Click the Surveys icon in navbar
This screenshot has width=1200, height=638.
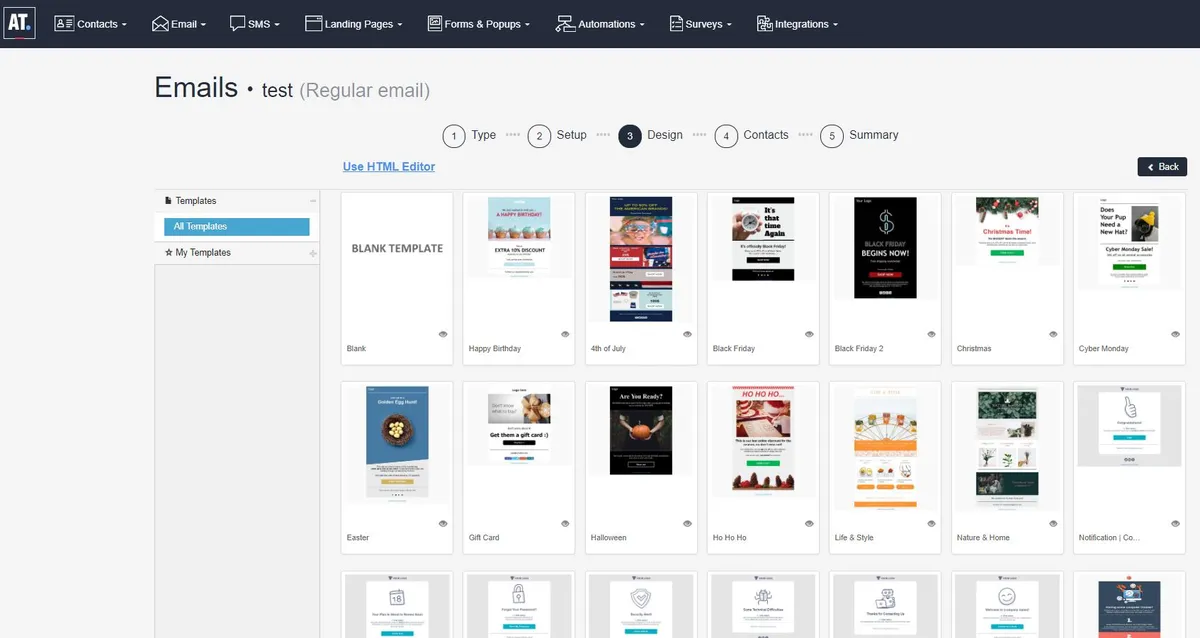tap(676, 23)
